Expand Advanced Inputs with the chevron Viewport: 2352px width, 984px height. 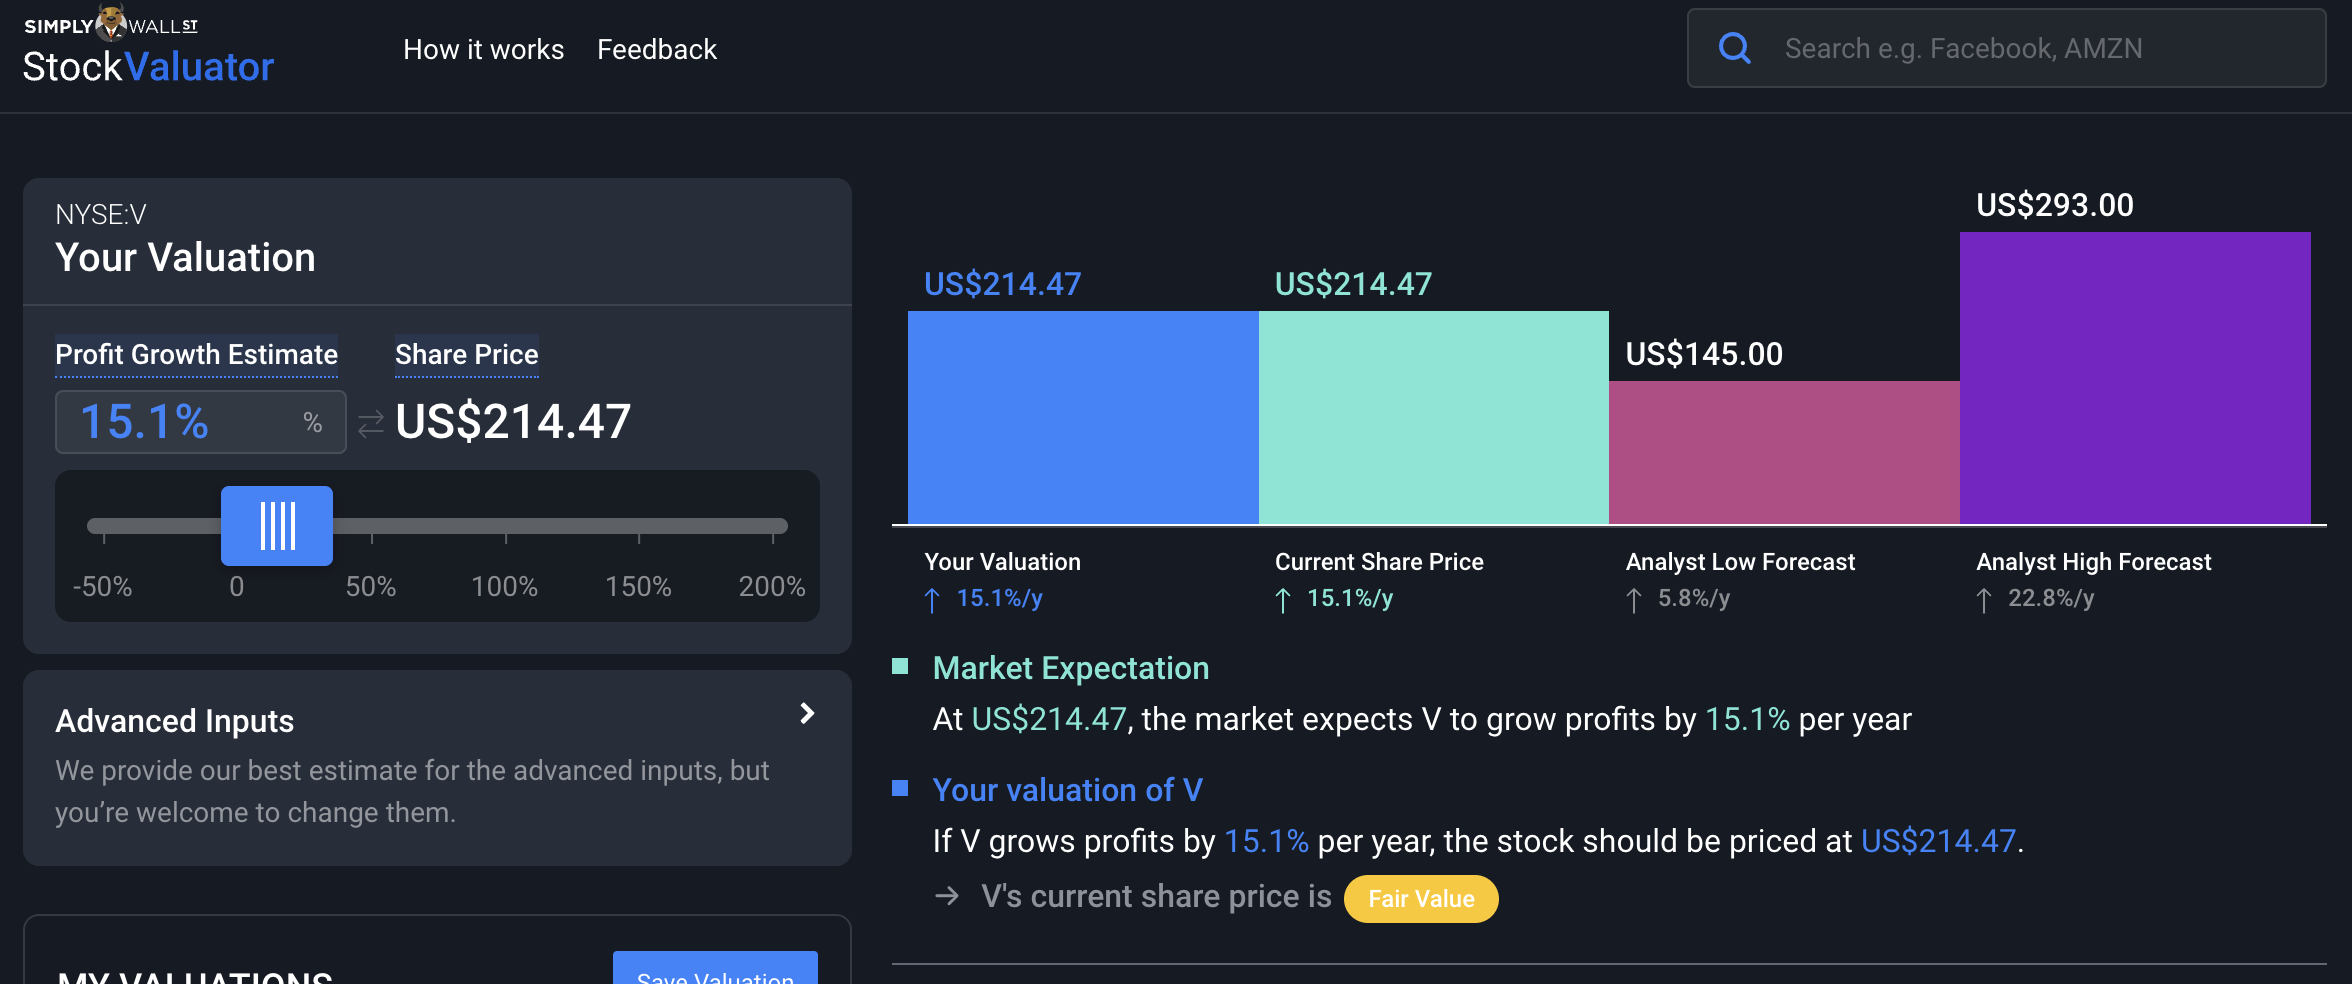pos(807,713)
